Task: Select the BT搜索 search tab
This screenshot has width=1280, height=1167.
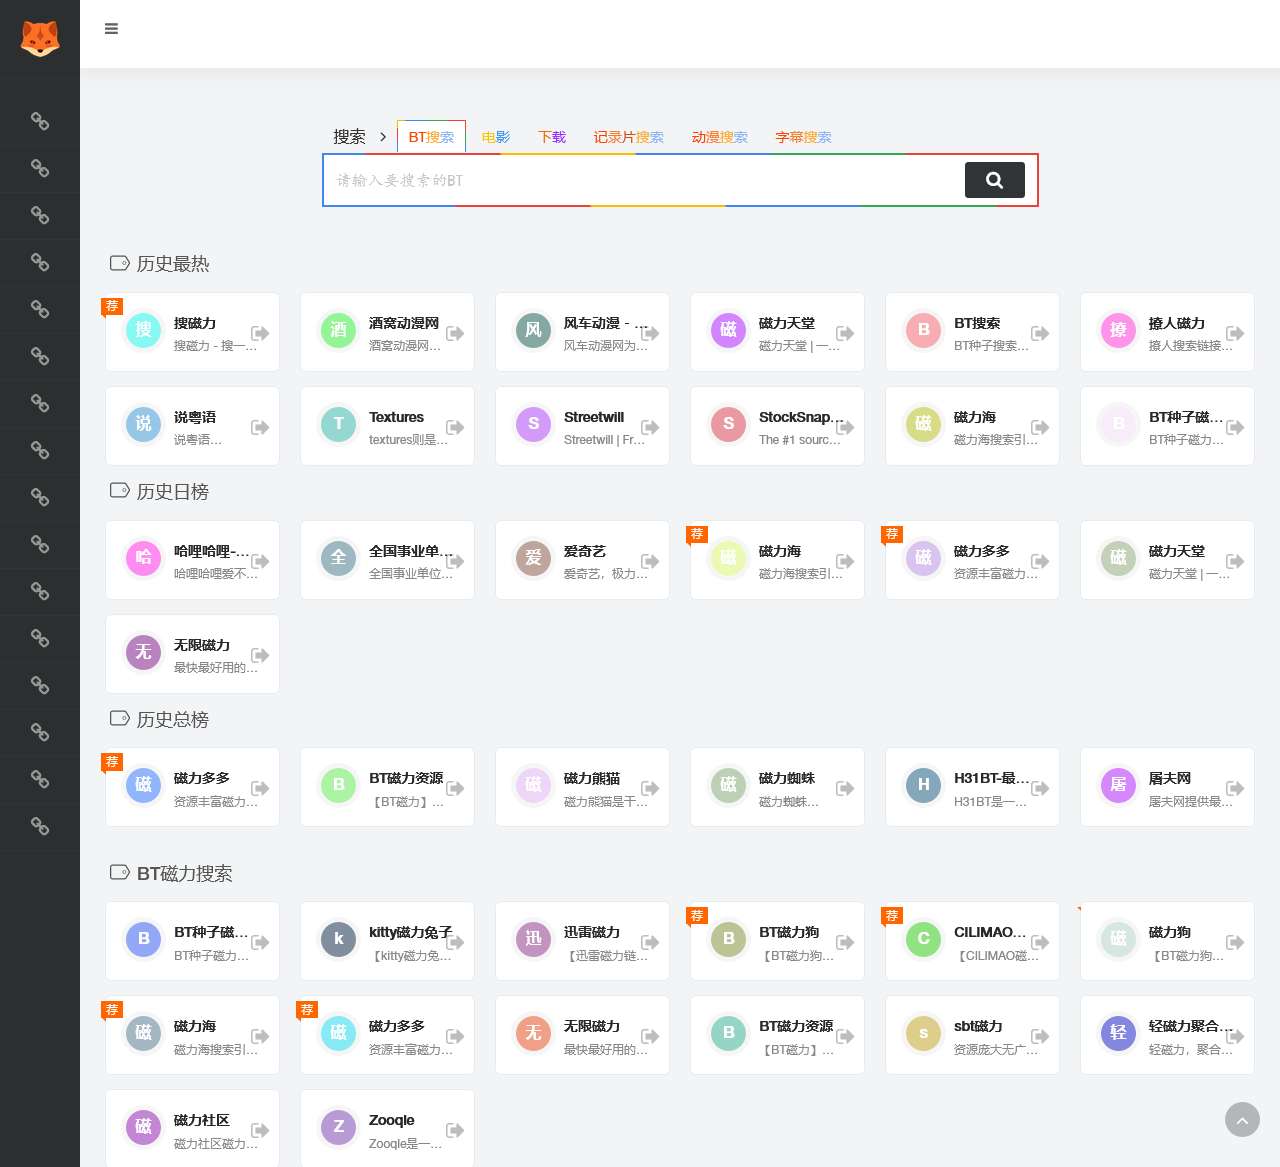Action: tap(431, 137)
